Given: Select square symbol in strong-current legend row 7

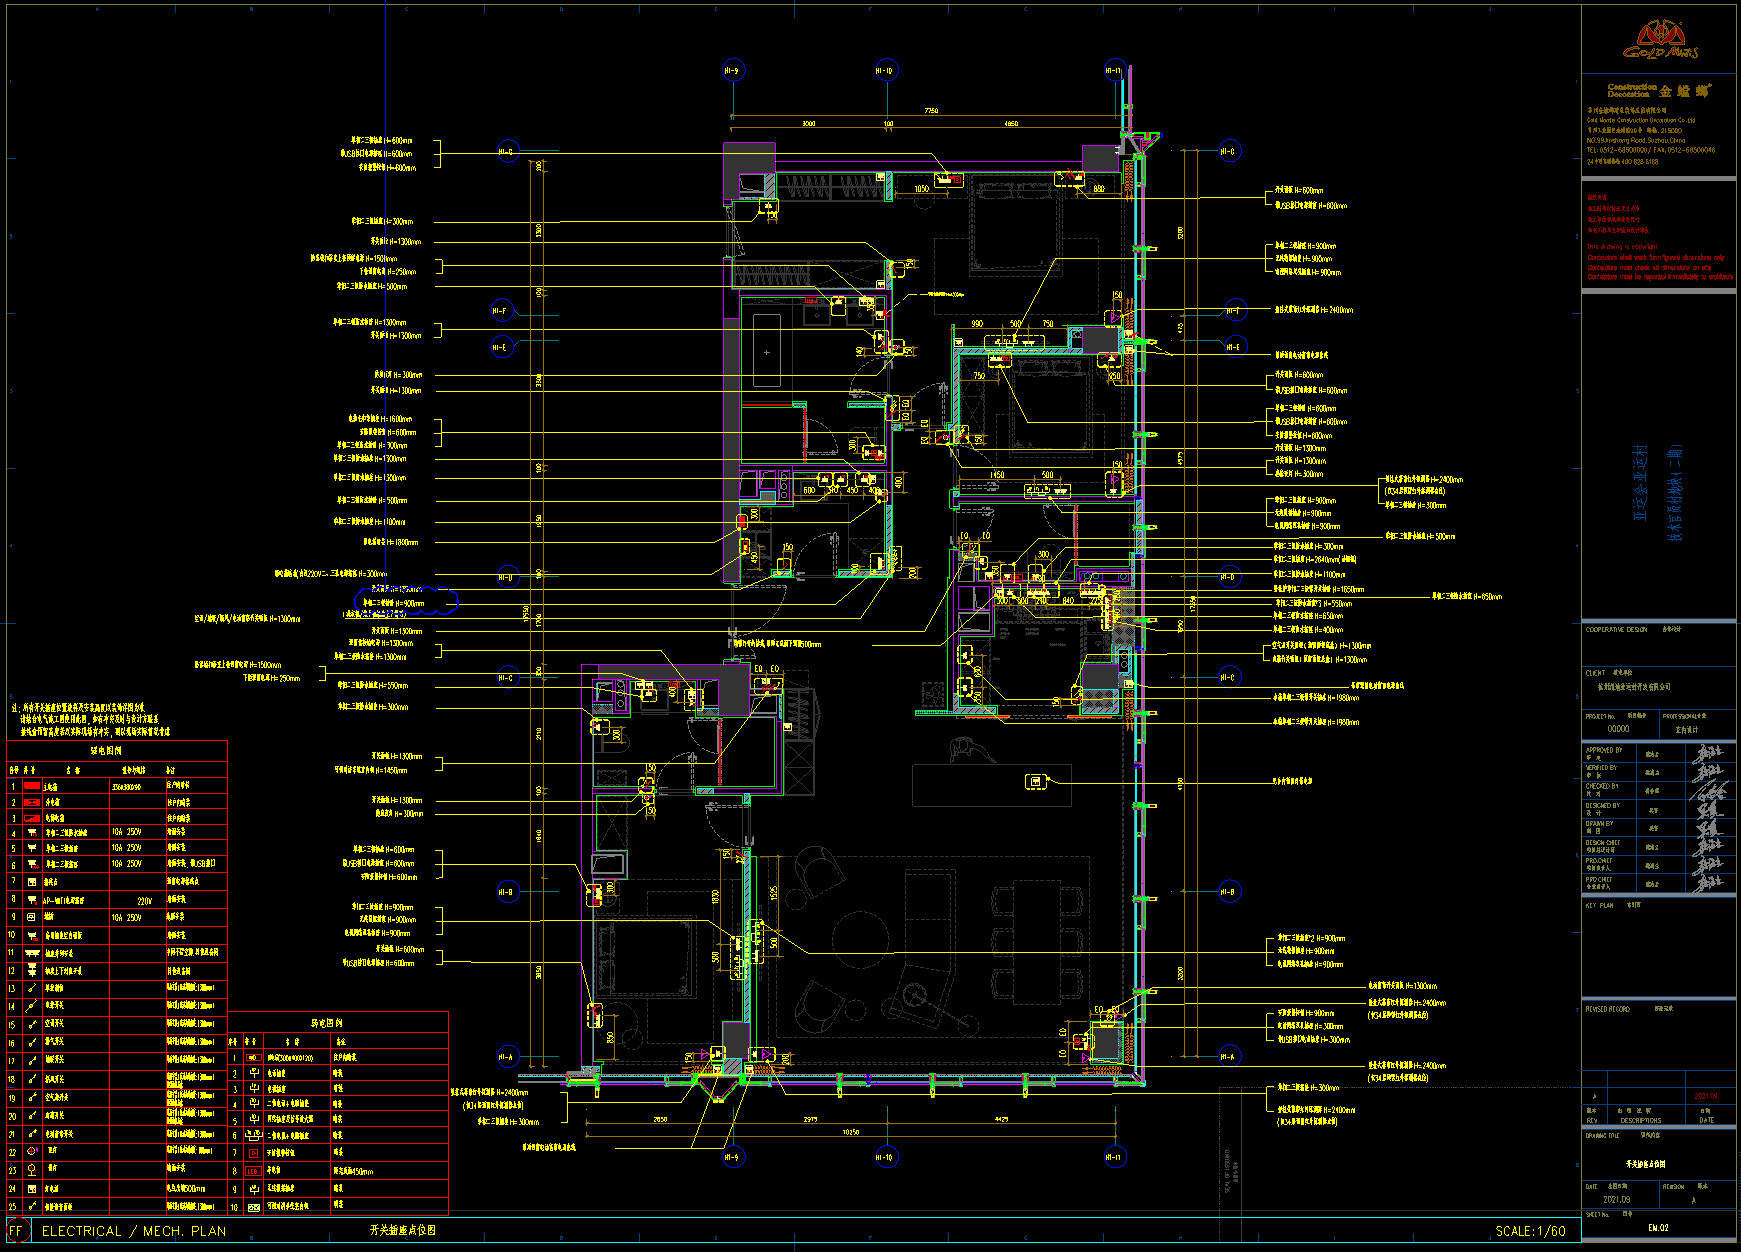Looking at the screenshot, I should 32,882.
